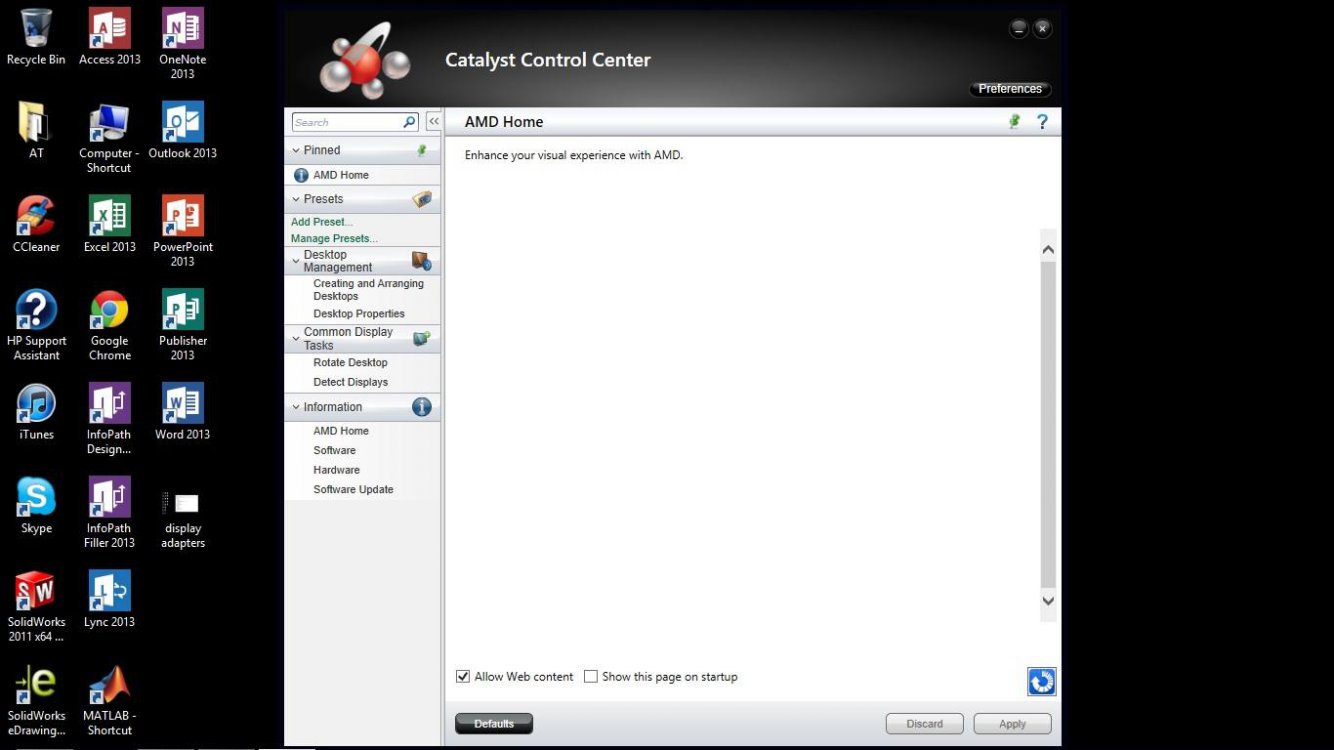Click the Defaults button

494,724
